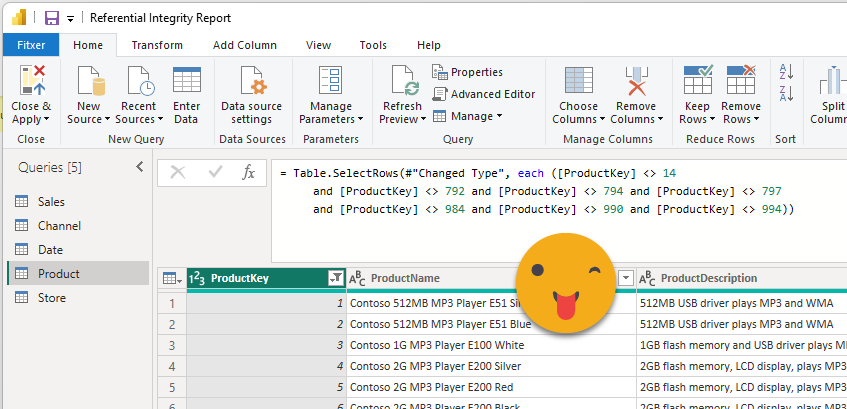Select the Sales query
Screen dimensions: 847x409
click(x=51, y=202)
